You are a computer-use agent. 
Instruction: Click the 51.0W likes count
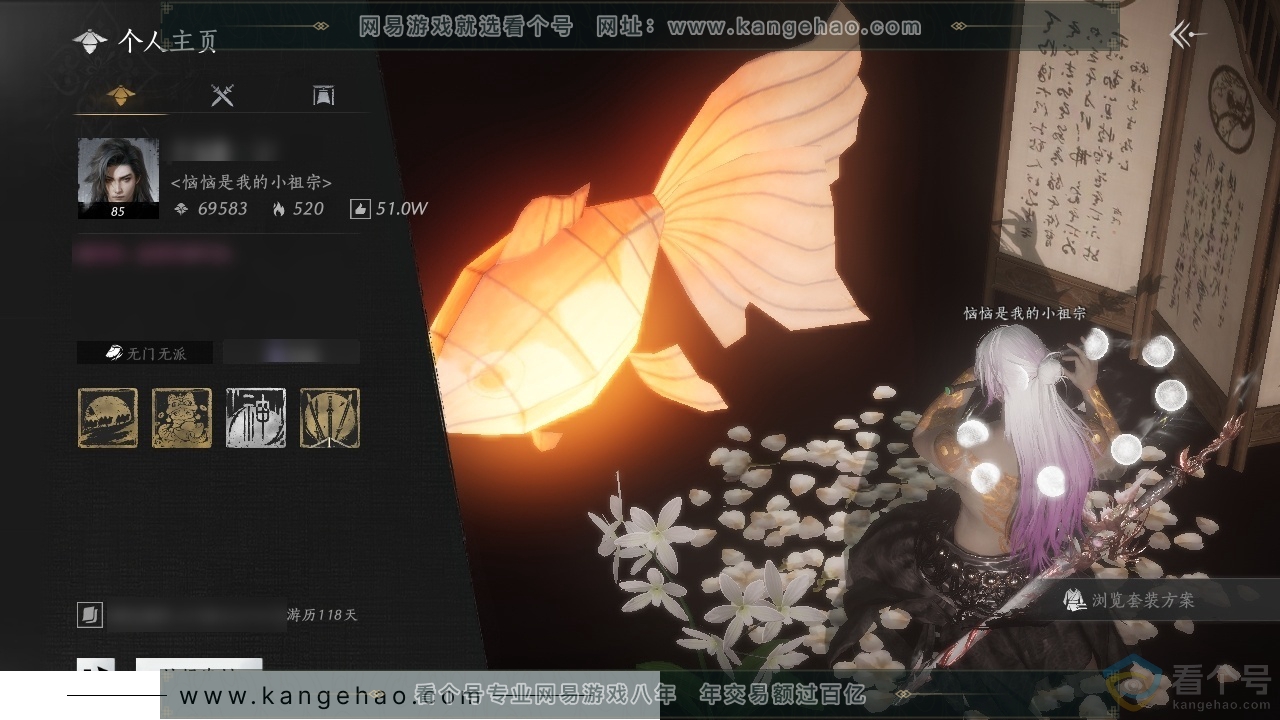point(402,209)
